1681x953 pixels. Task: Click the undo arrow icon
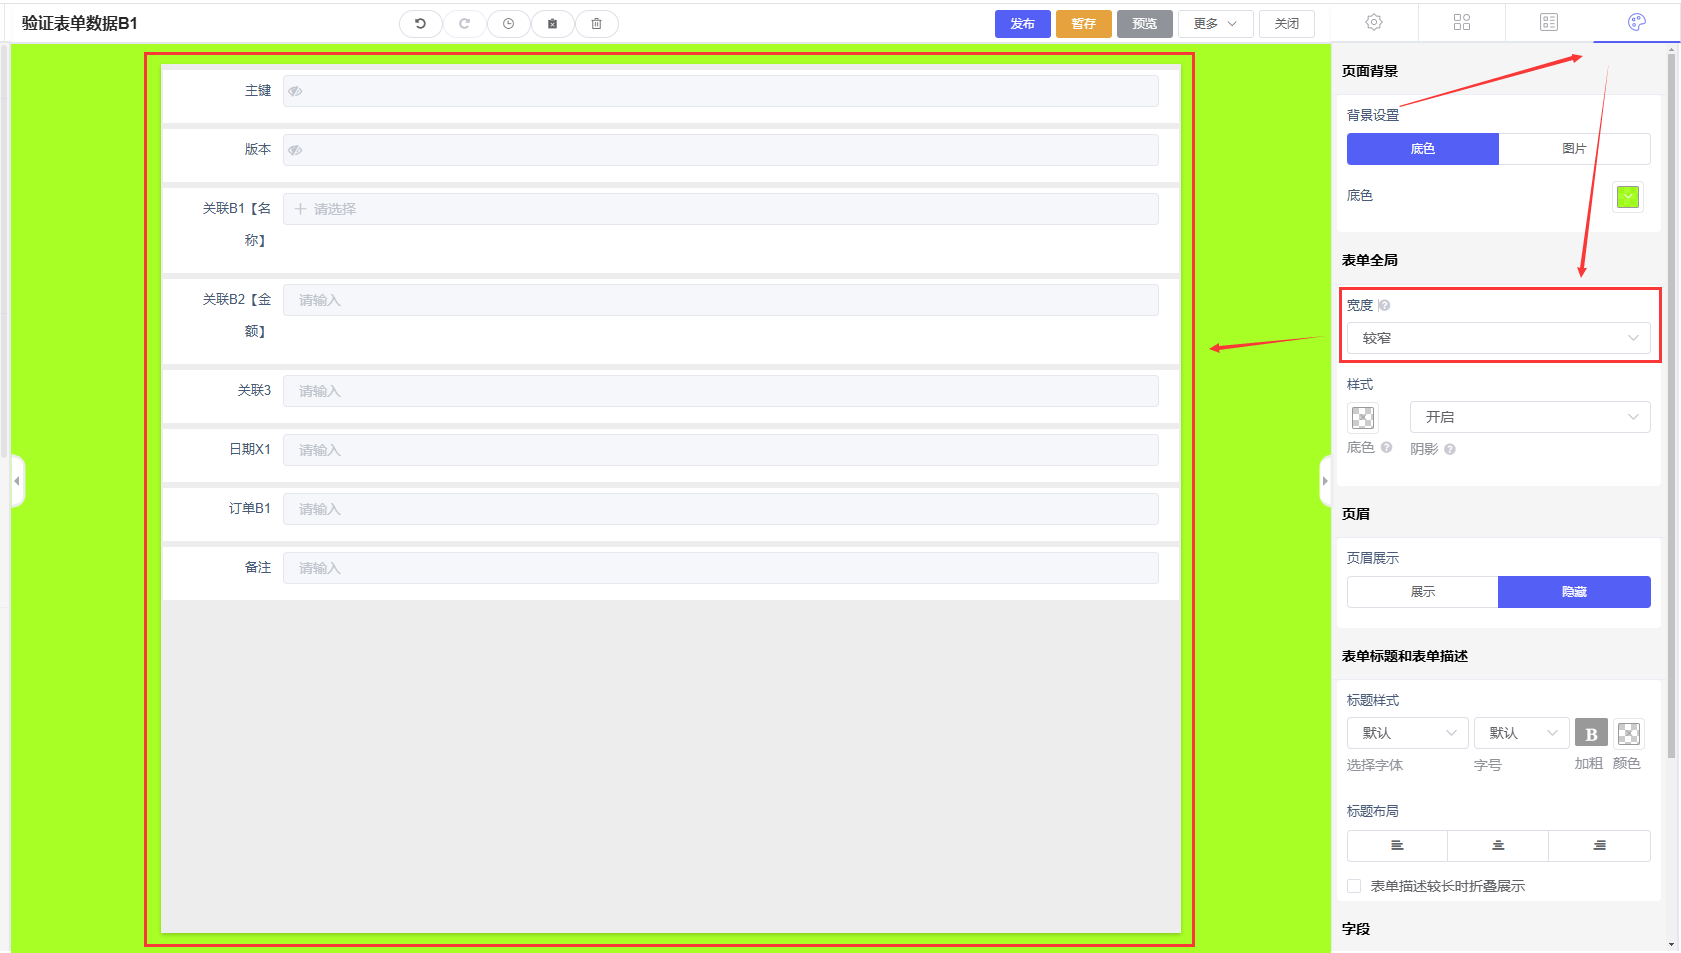tap(421, 24)
